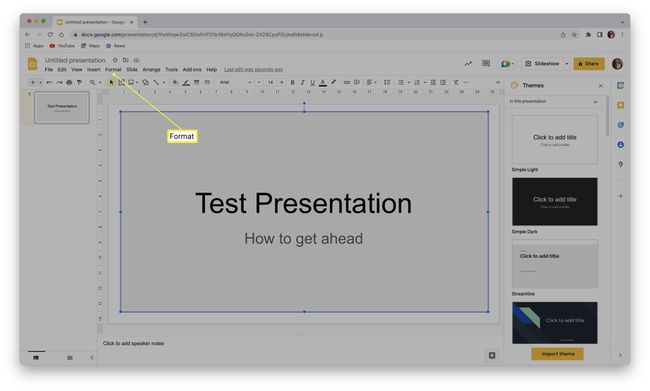This screenshot has width=650, height=391.
Task: Click the Highlight color marker icon
Action: point(333,83)
